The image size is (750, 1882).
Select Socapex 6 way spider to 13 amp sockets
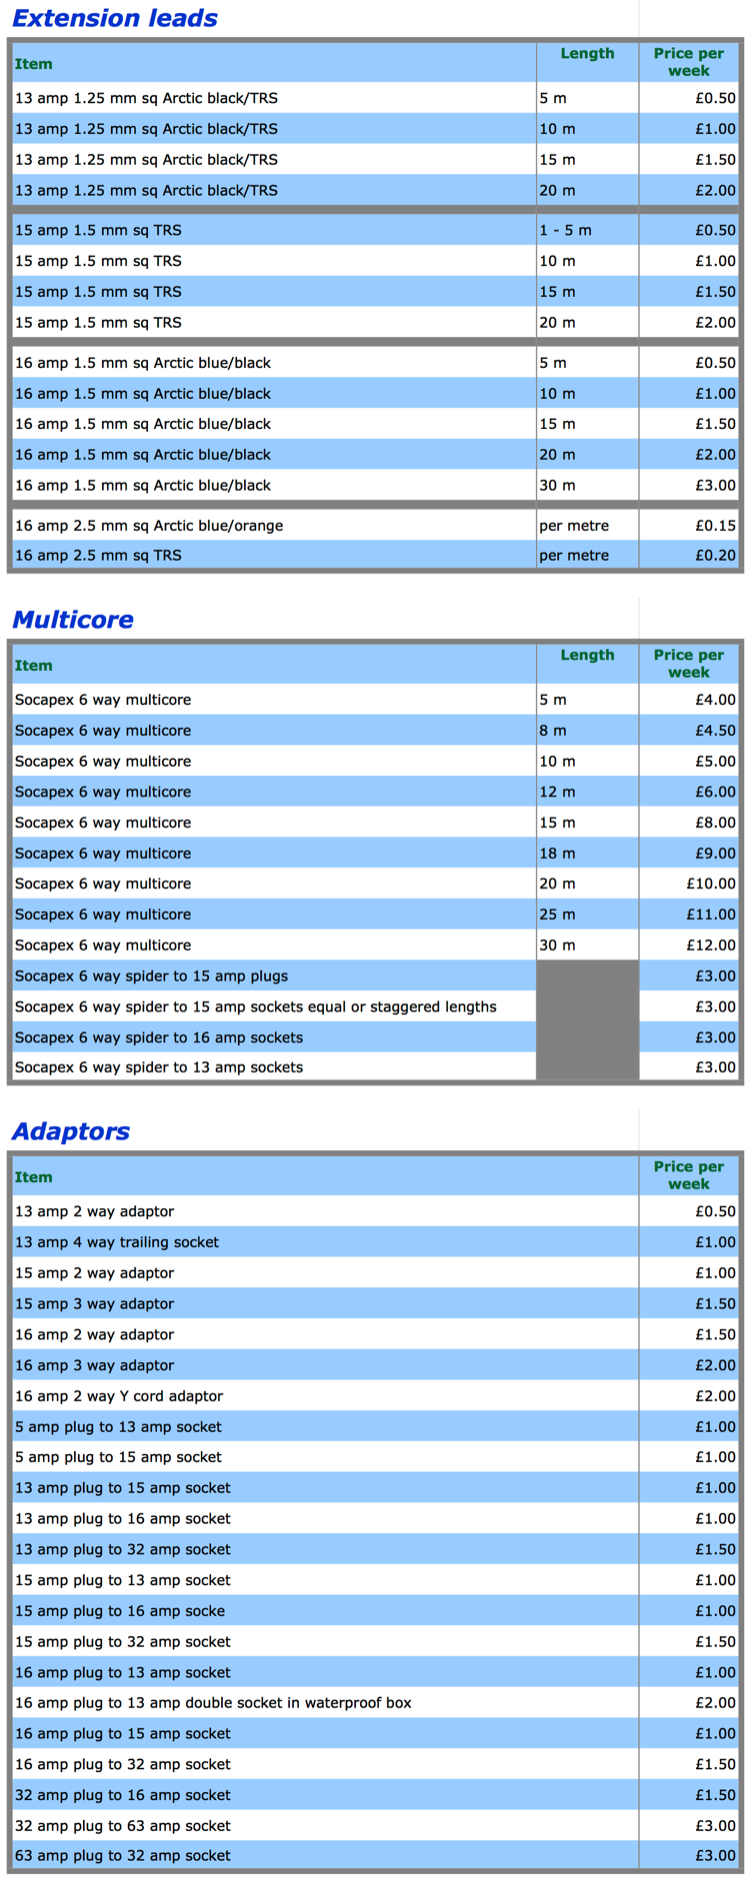(158, 1068)
